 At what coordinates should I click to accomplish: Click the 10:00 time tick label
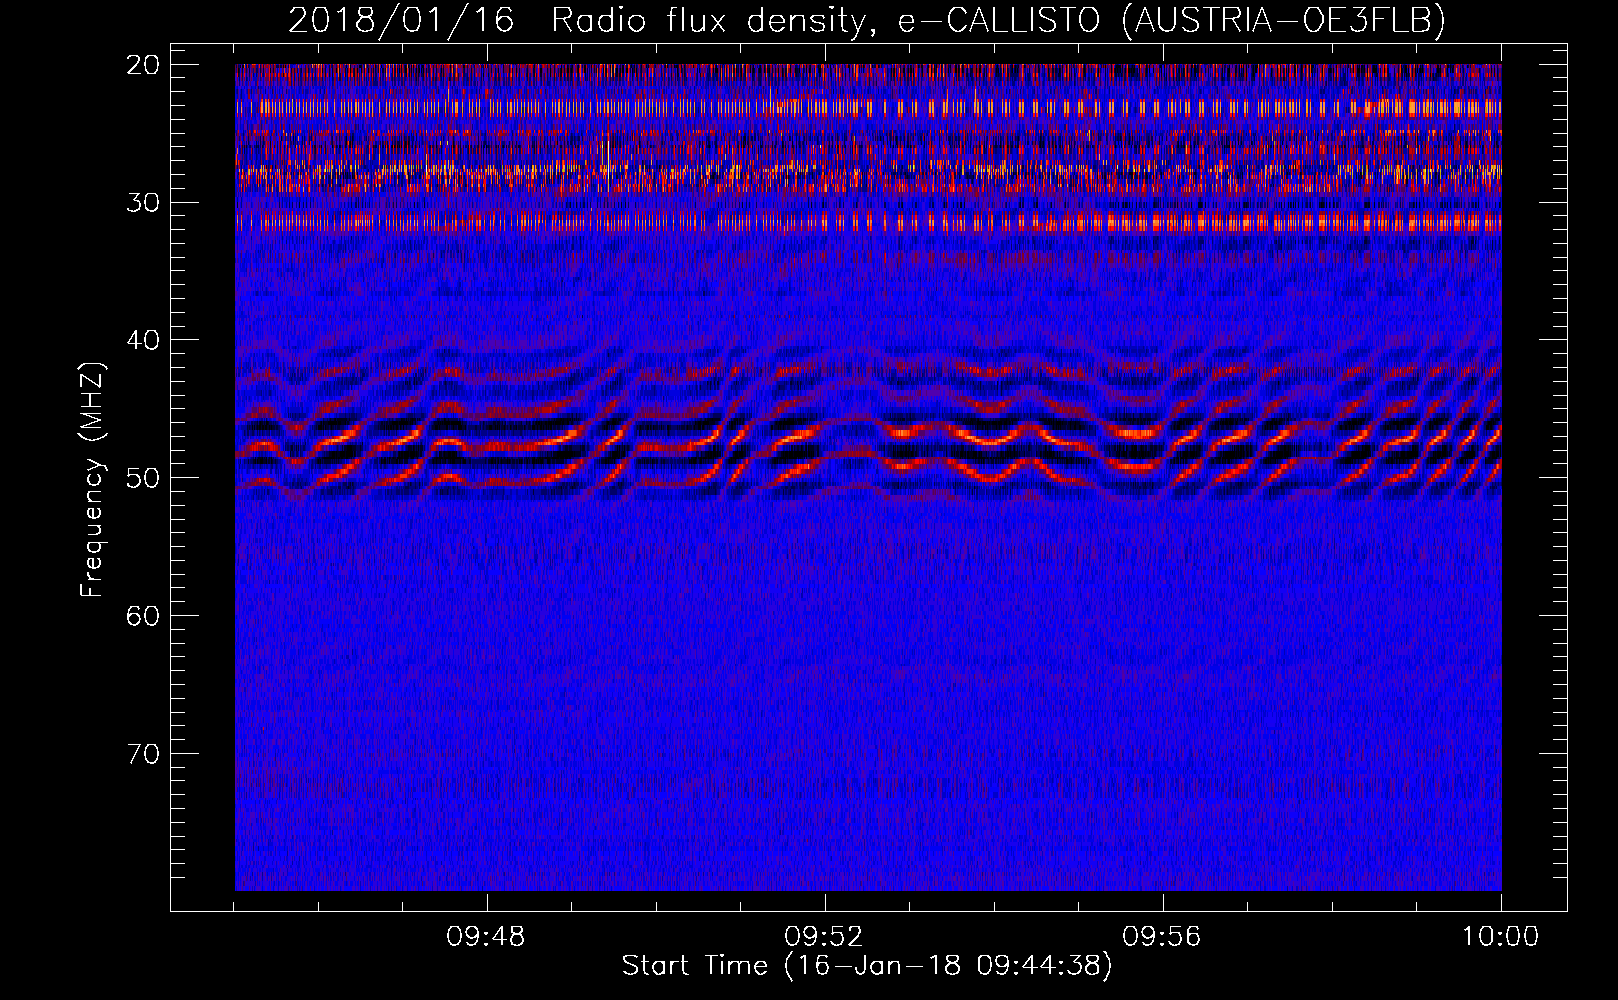1500,937
